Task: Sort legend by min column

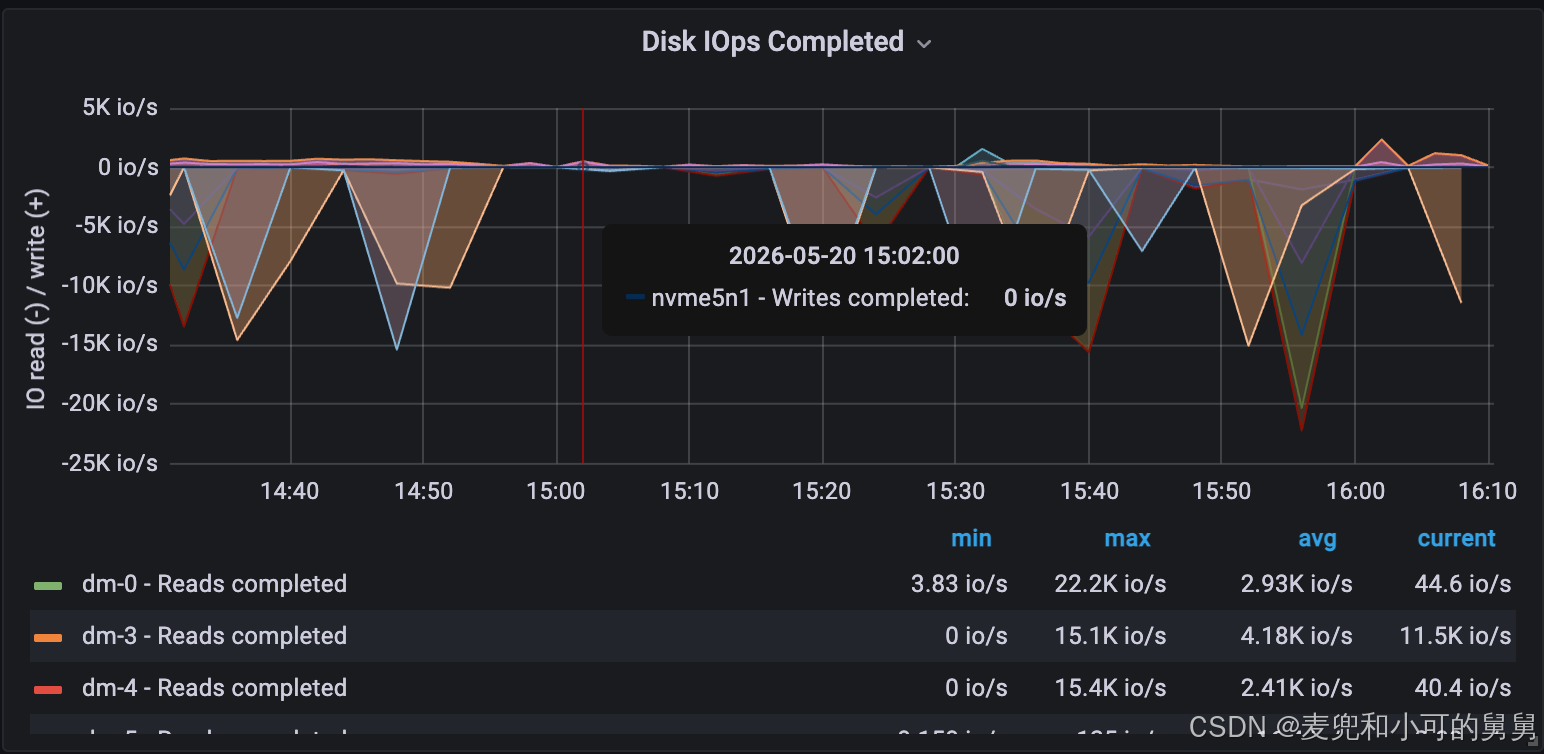Action: coord(971,538)
